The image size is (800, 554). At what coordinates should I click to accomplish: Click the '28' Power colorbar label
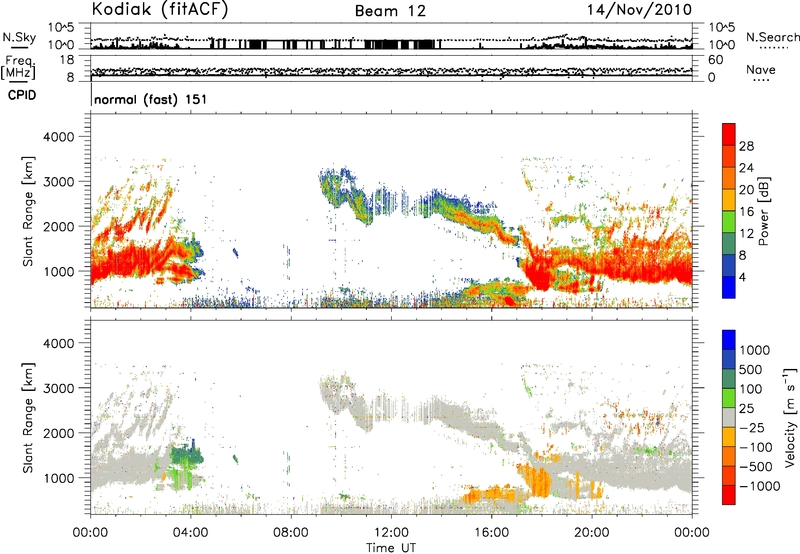746,146
